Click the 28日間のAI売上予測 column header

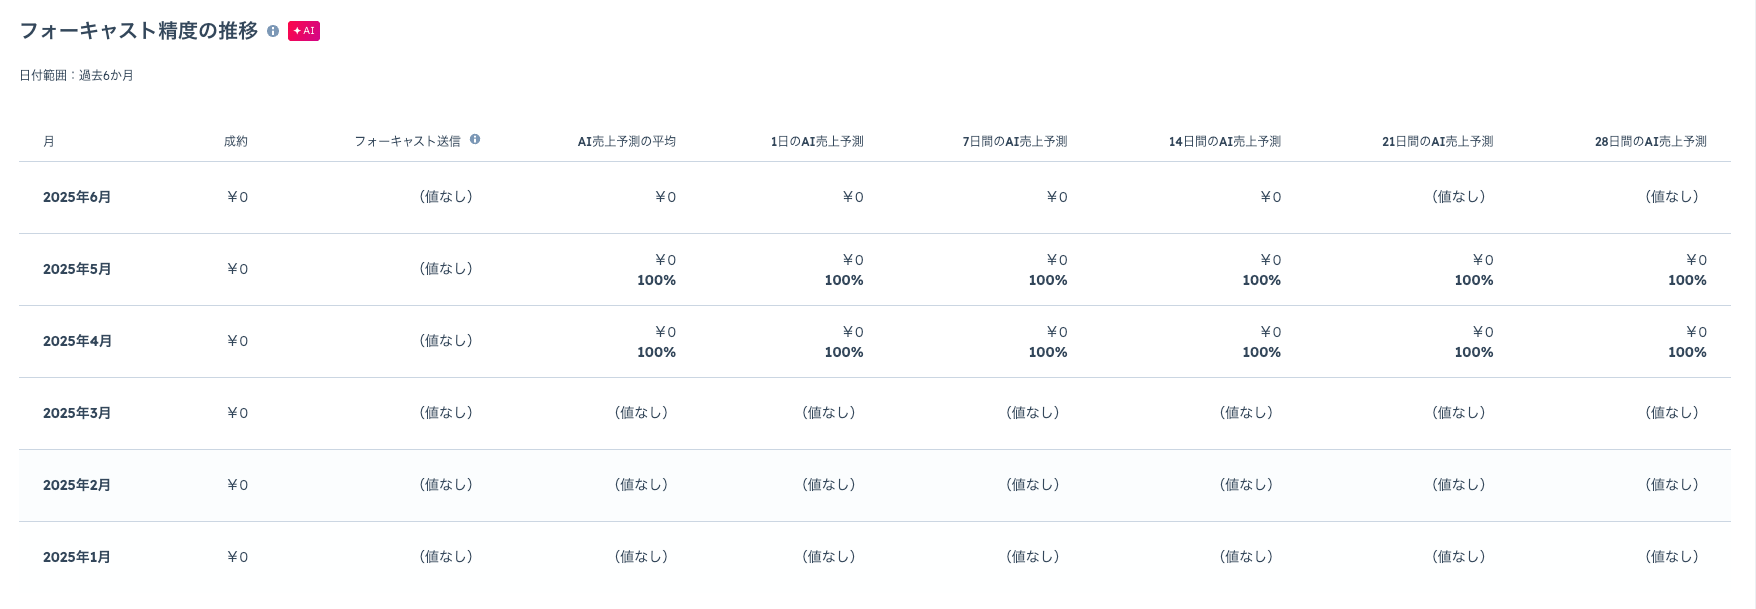1651,142
